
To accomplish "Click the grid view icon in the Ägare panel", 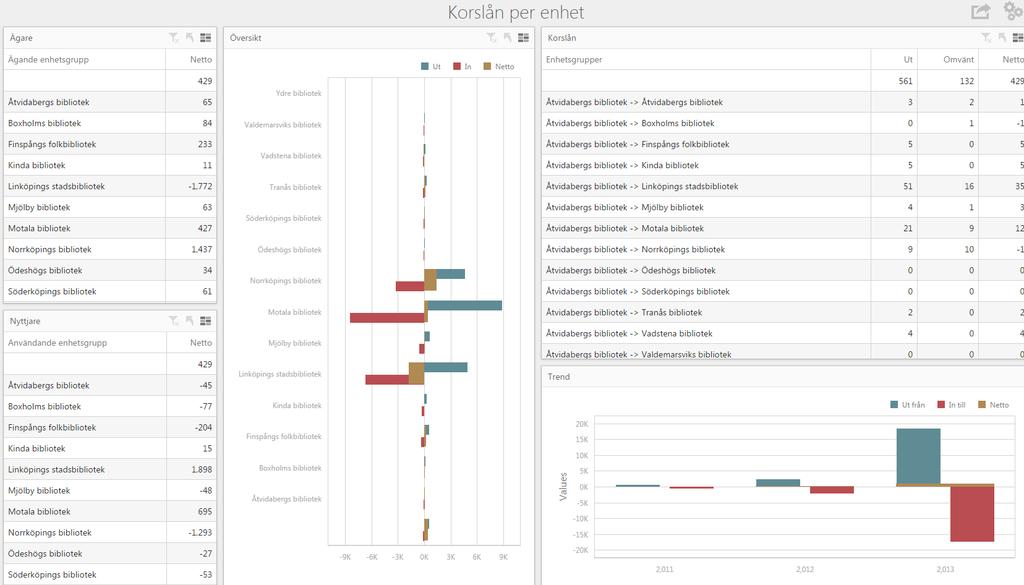I will click(206, 38).
